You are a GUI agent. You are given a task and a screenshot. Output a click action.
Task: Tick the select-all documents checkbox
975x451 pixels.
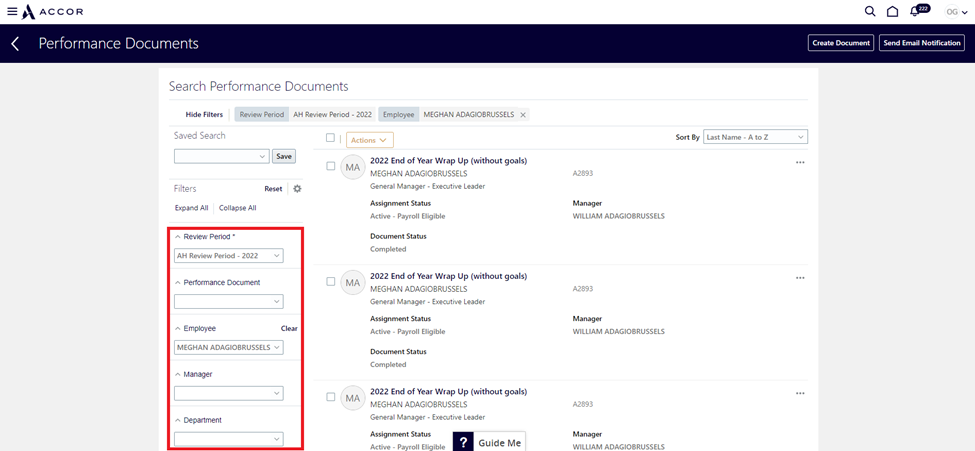[x=330, y=138]
